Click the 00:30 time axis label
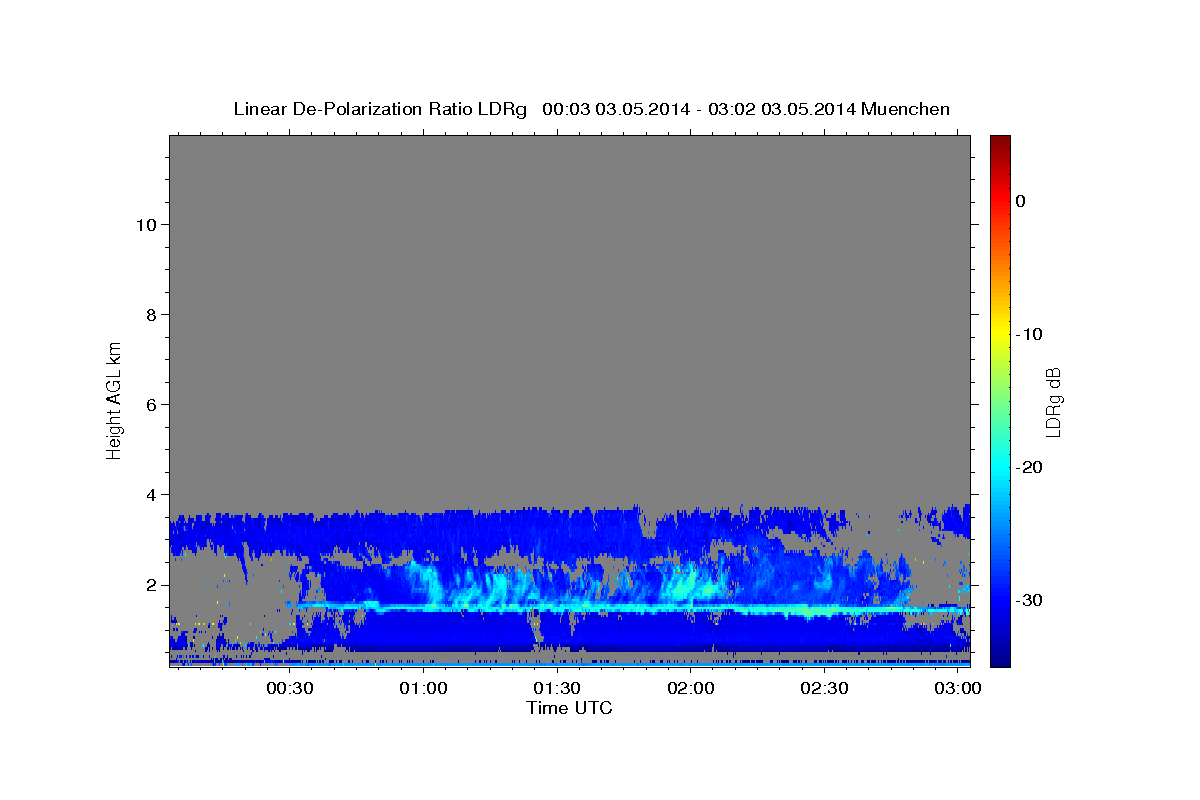 click(290, 689)
